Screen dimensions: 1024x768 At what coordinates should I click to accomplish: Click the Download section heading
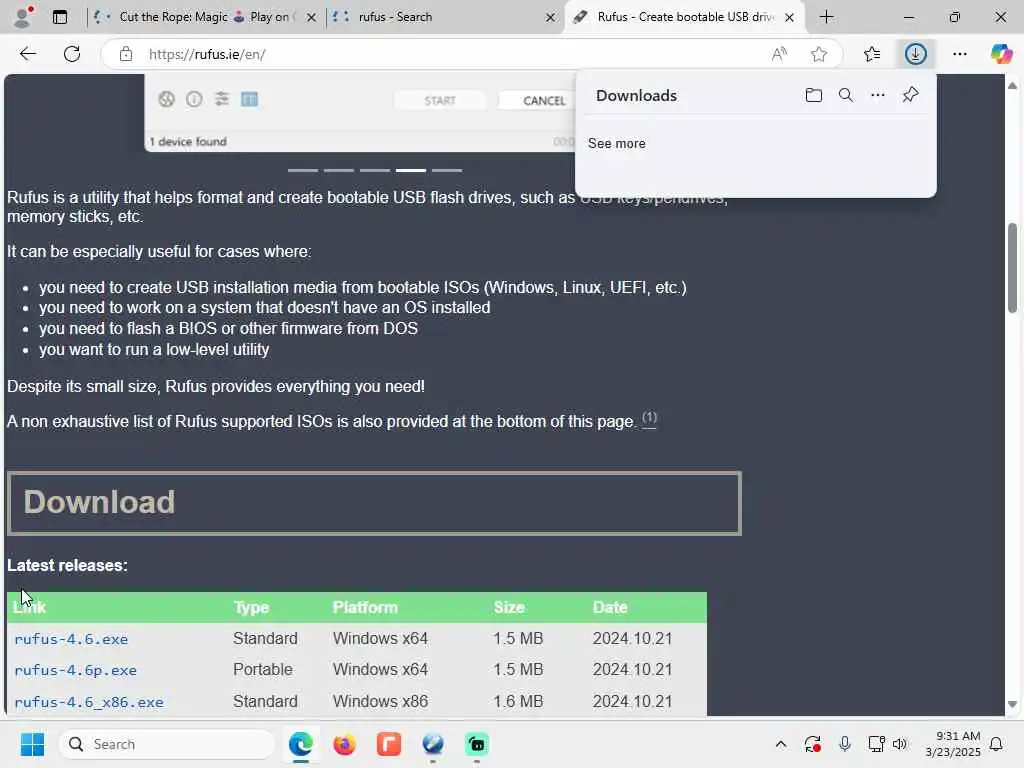(x=99, y=502)
